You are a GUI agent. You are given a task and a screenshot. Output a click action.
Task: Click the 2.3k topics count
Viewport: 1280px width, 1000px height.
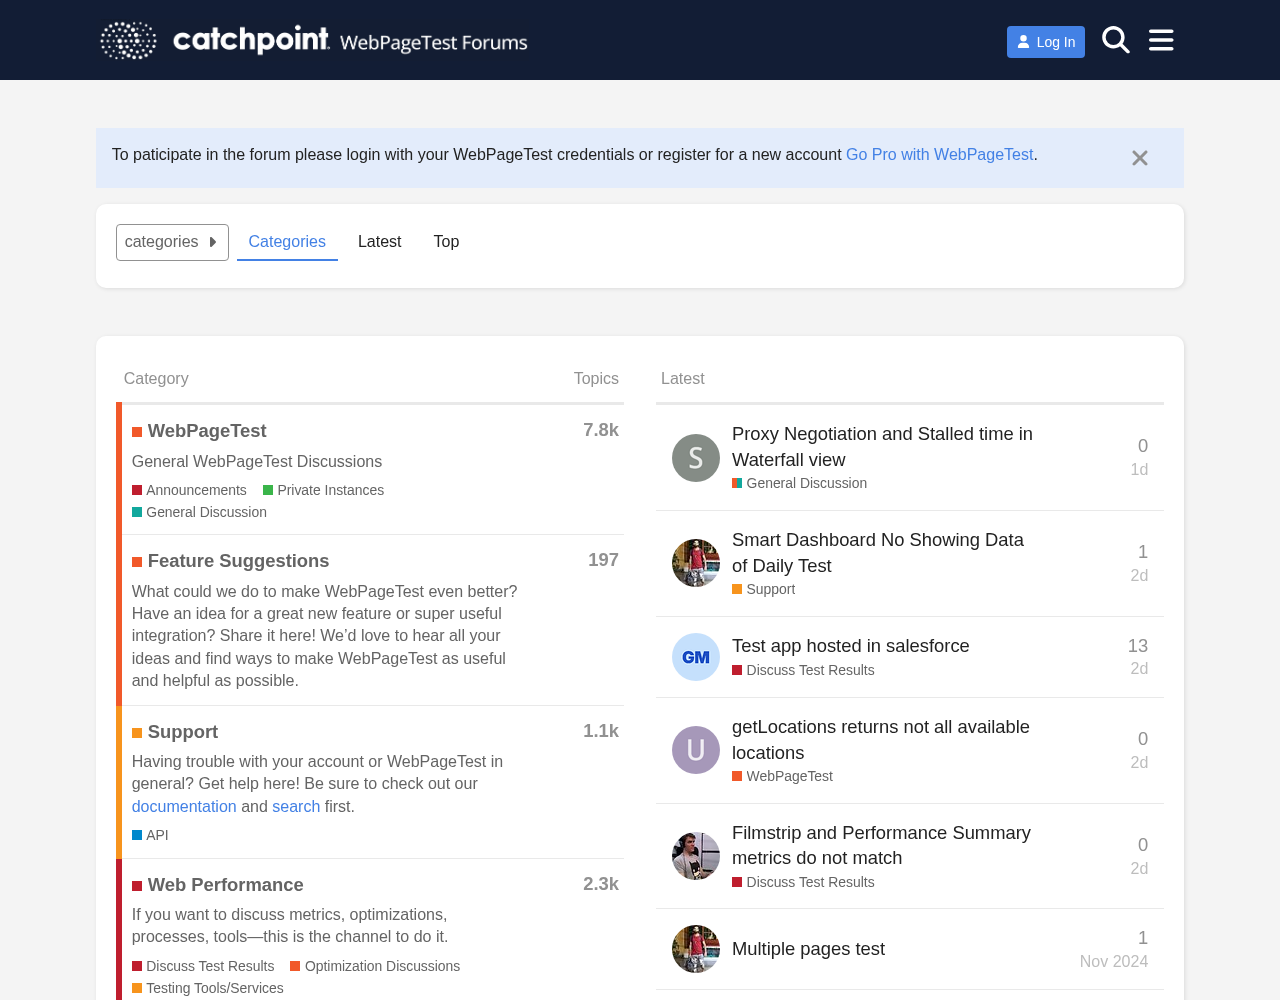point(601,884)
